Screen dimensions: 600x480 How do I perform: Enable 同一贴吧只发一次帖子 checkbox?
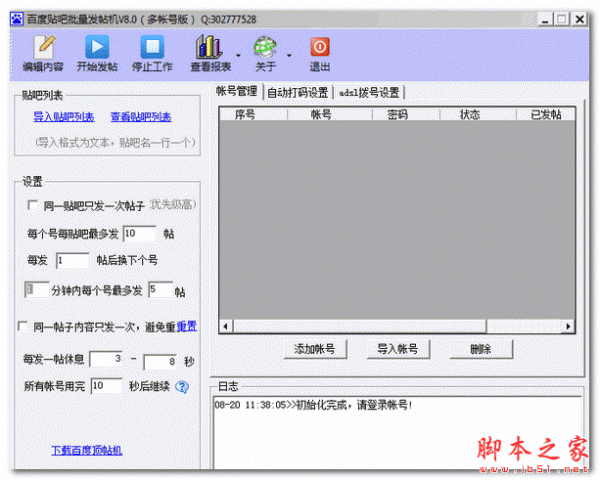(33, 205)
